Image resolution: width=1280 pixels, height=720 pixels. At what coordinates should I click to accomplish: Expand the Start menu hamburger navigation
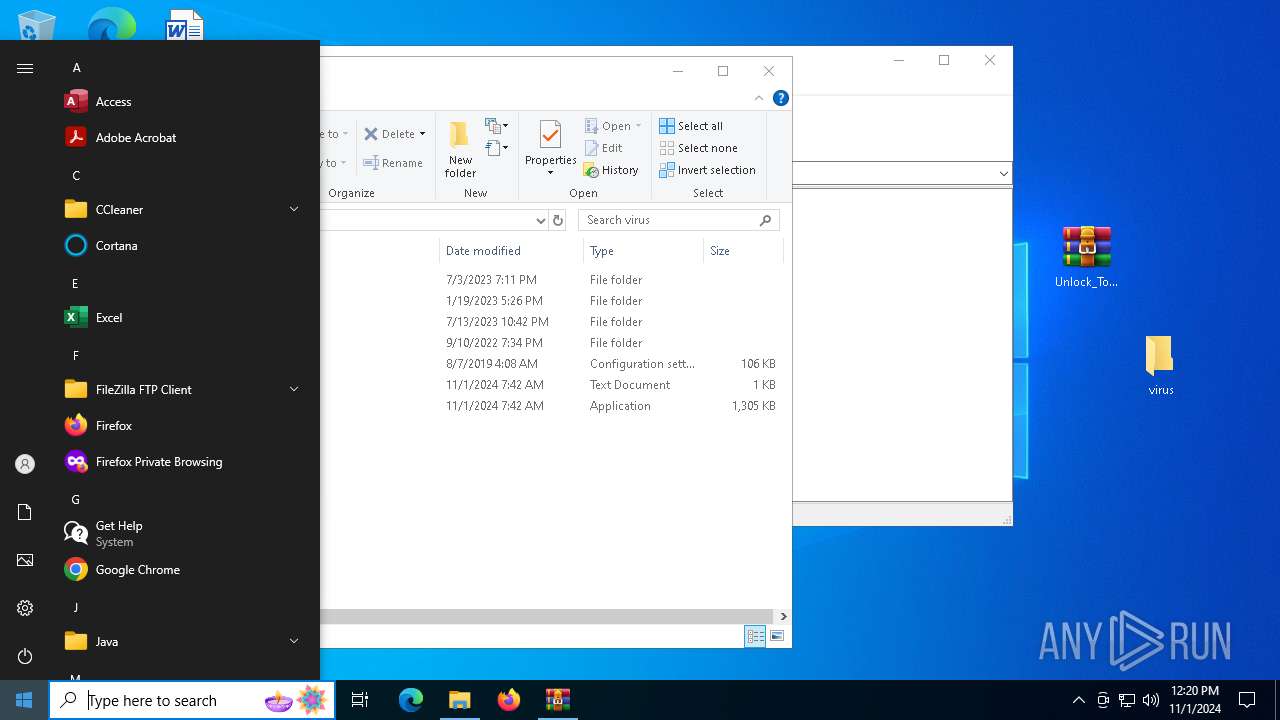click(x=25, y=68)
